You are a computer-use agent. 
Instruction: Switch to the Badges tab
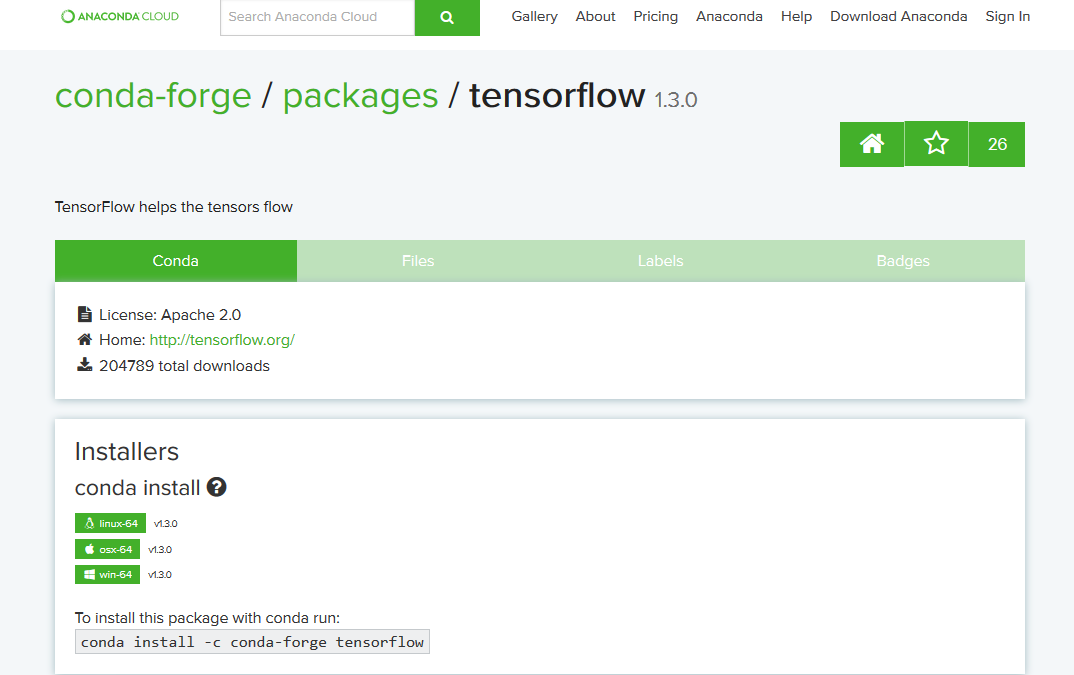tap(903, 260)
